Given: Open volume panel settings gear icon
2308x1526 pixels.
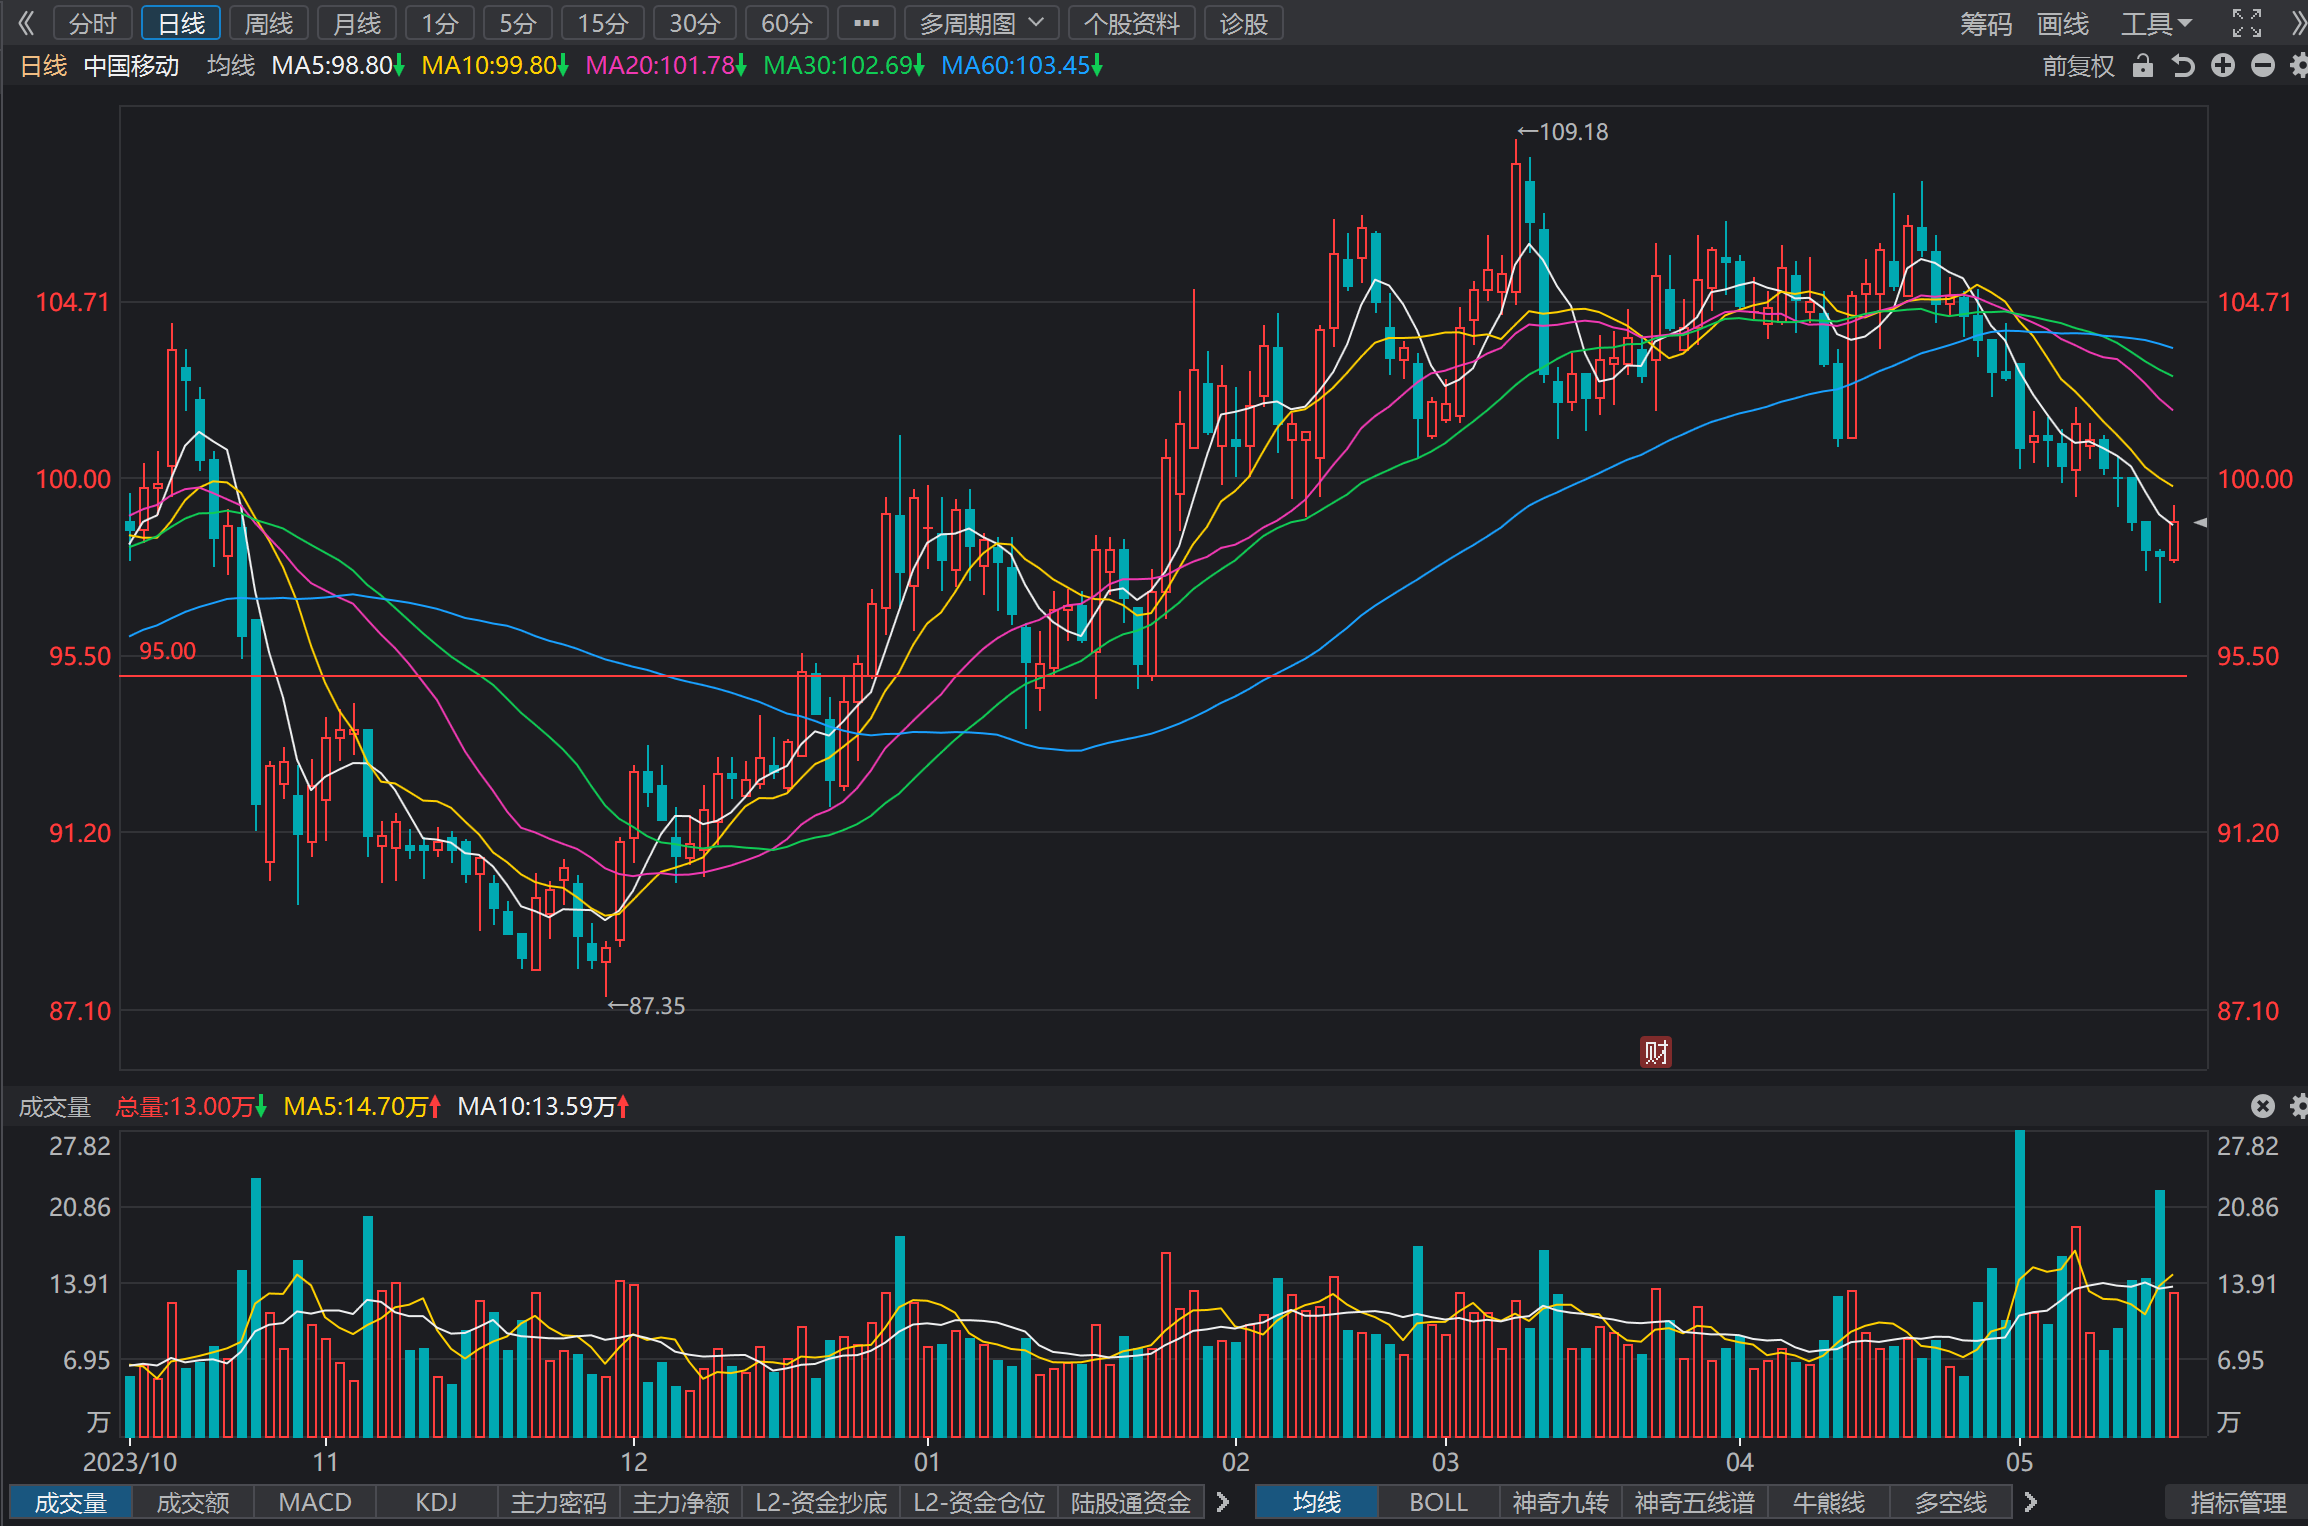Looking at the screenshot, I should coord(2299,1106).
